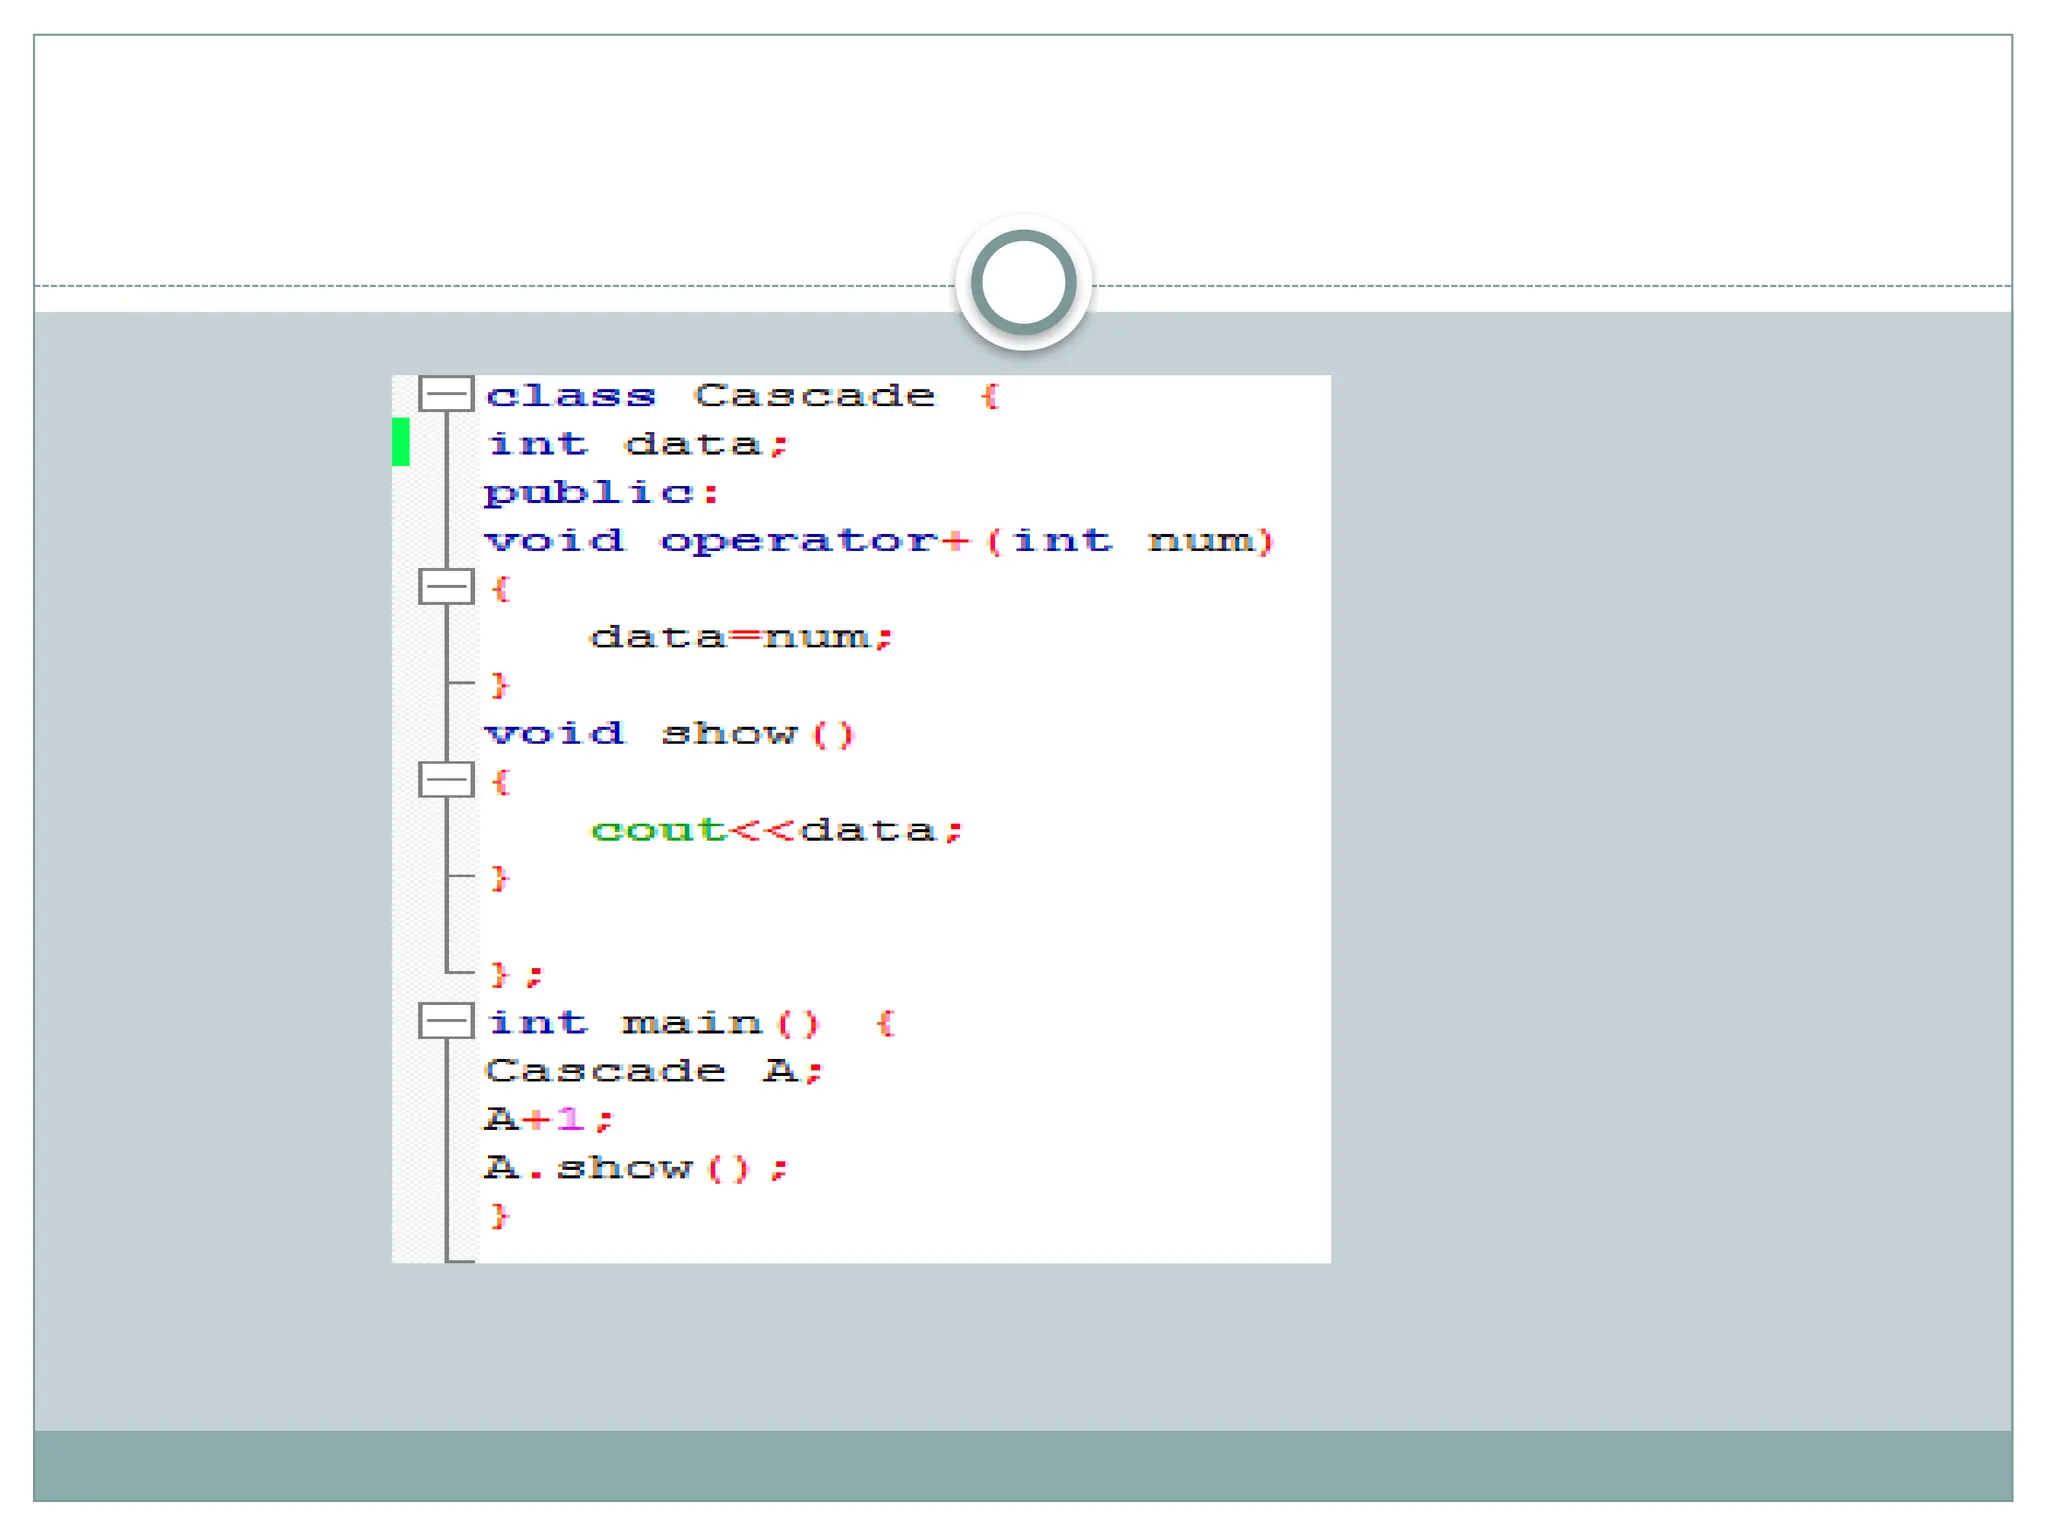Click the closing '};' of the class
Screen dimensions: 2048x1536
tap(516, 974)
